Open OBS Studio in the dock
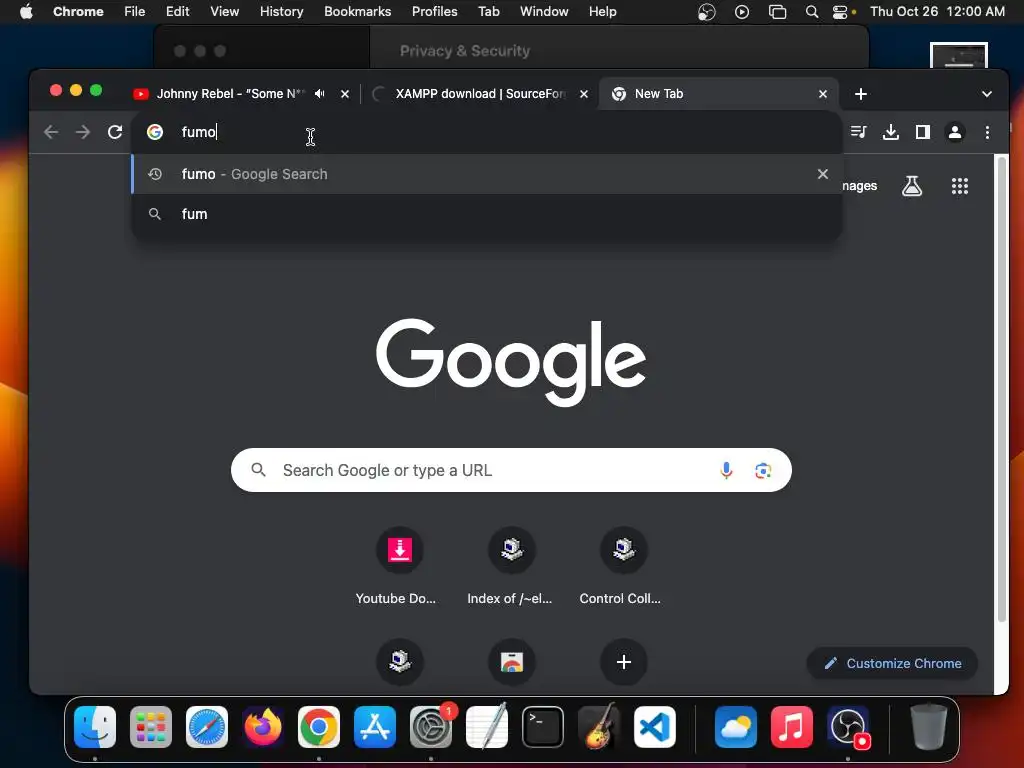 [x=848, y=727]
